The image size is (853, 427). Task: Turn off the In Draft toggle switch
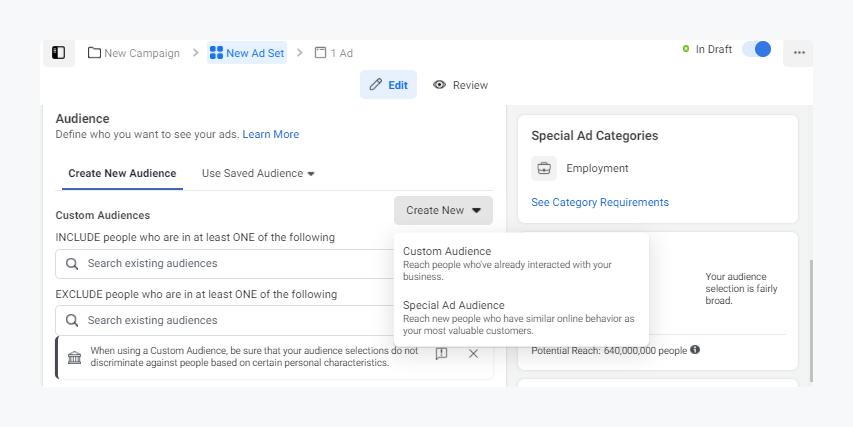(756, 50)
